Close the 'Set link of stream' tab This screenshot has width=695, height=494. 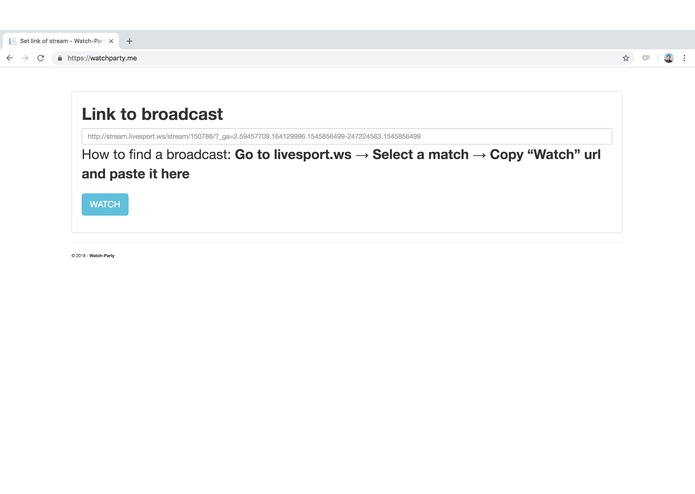(x=111, y=41)
